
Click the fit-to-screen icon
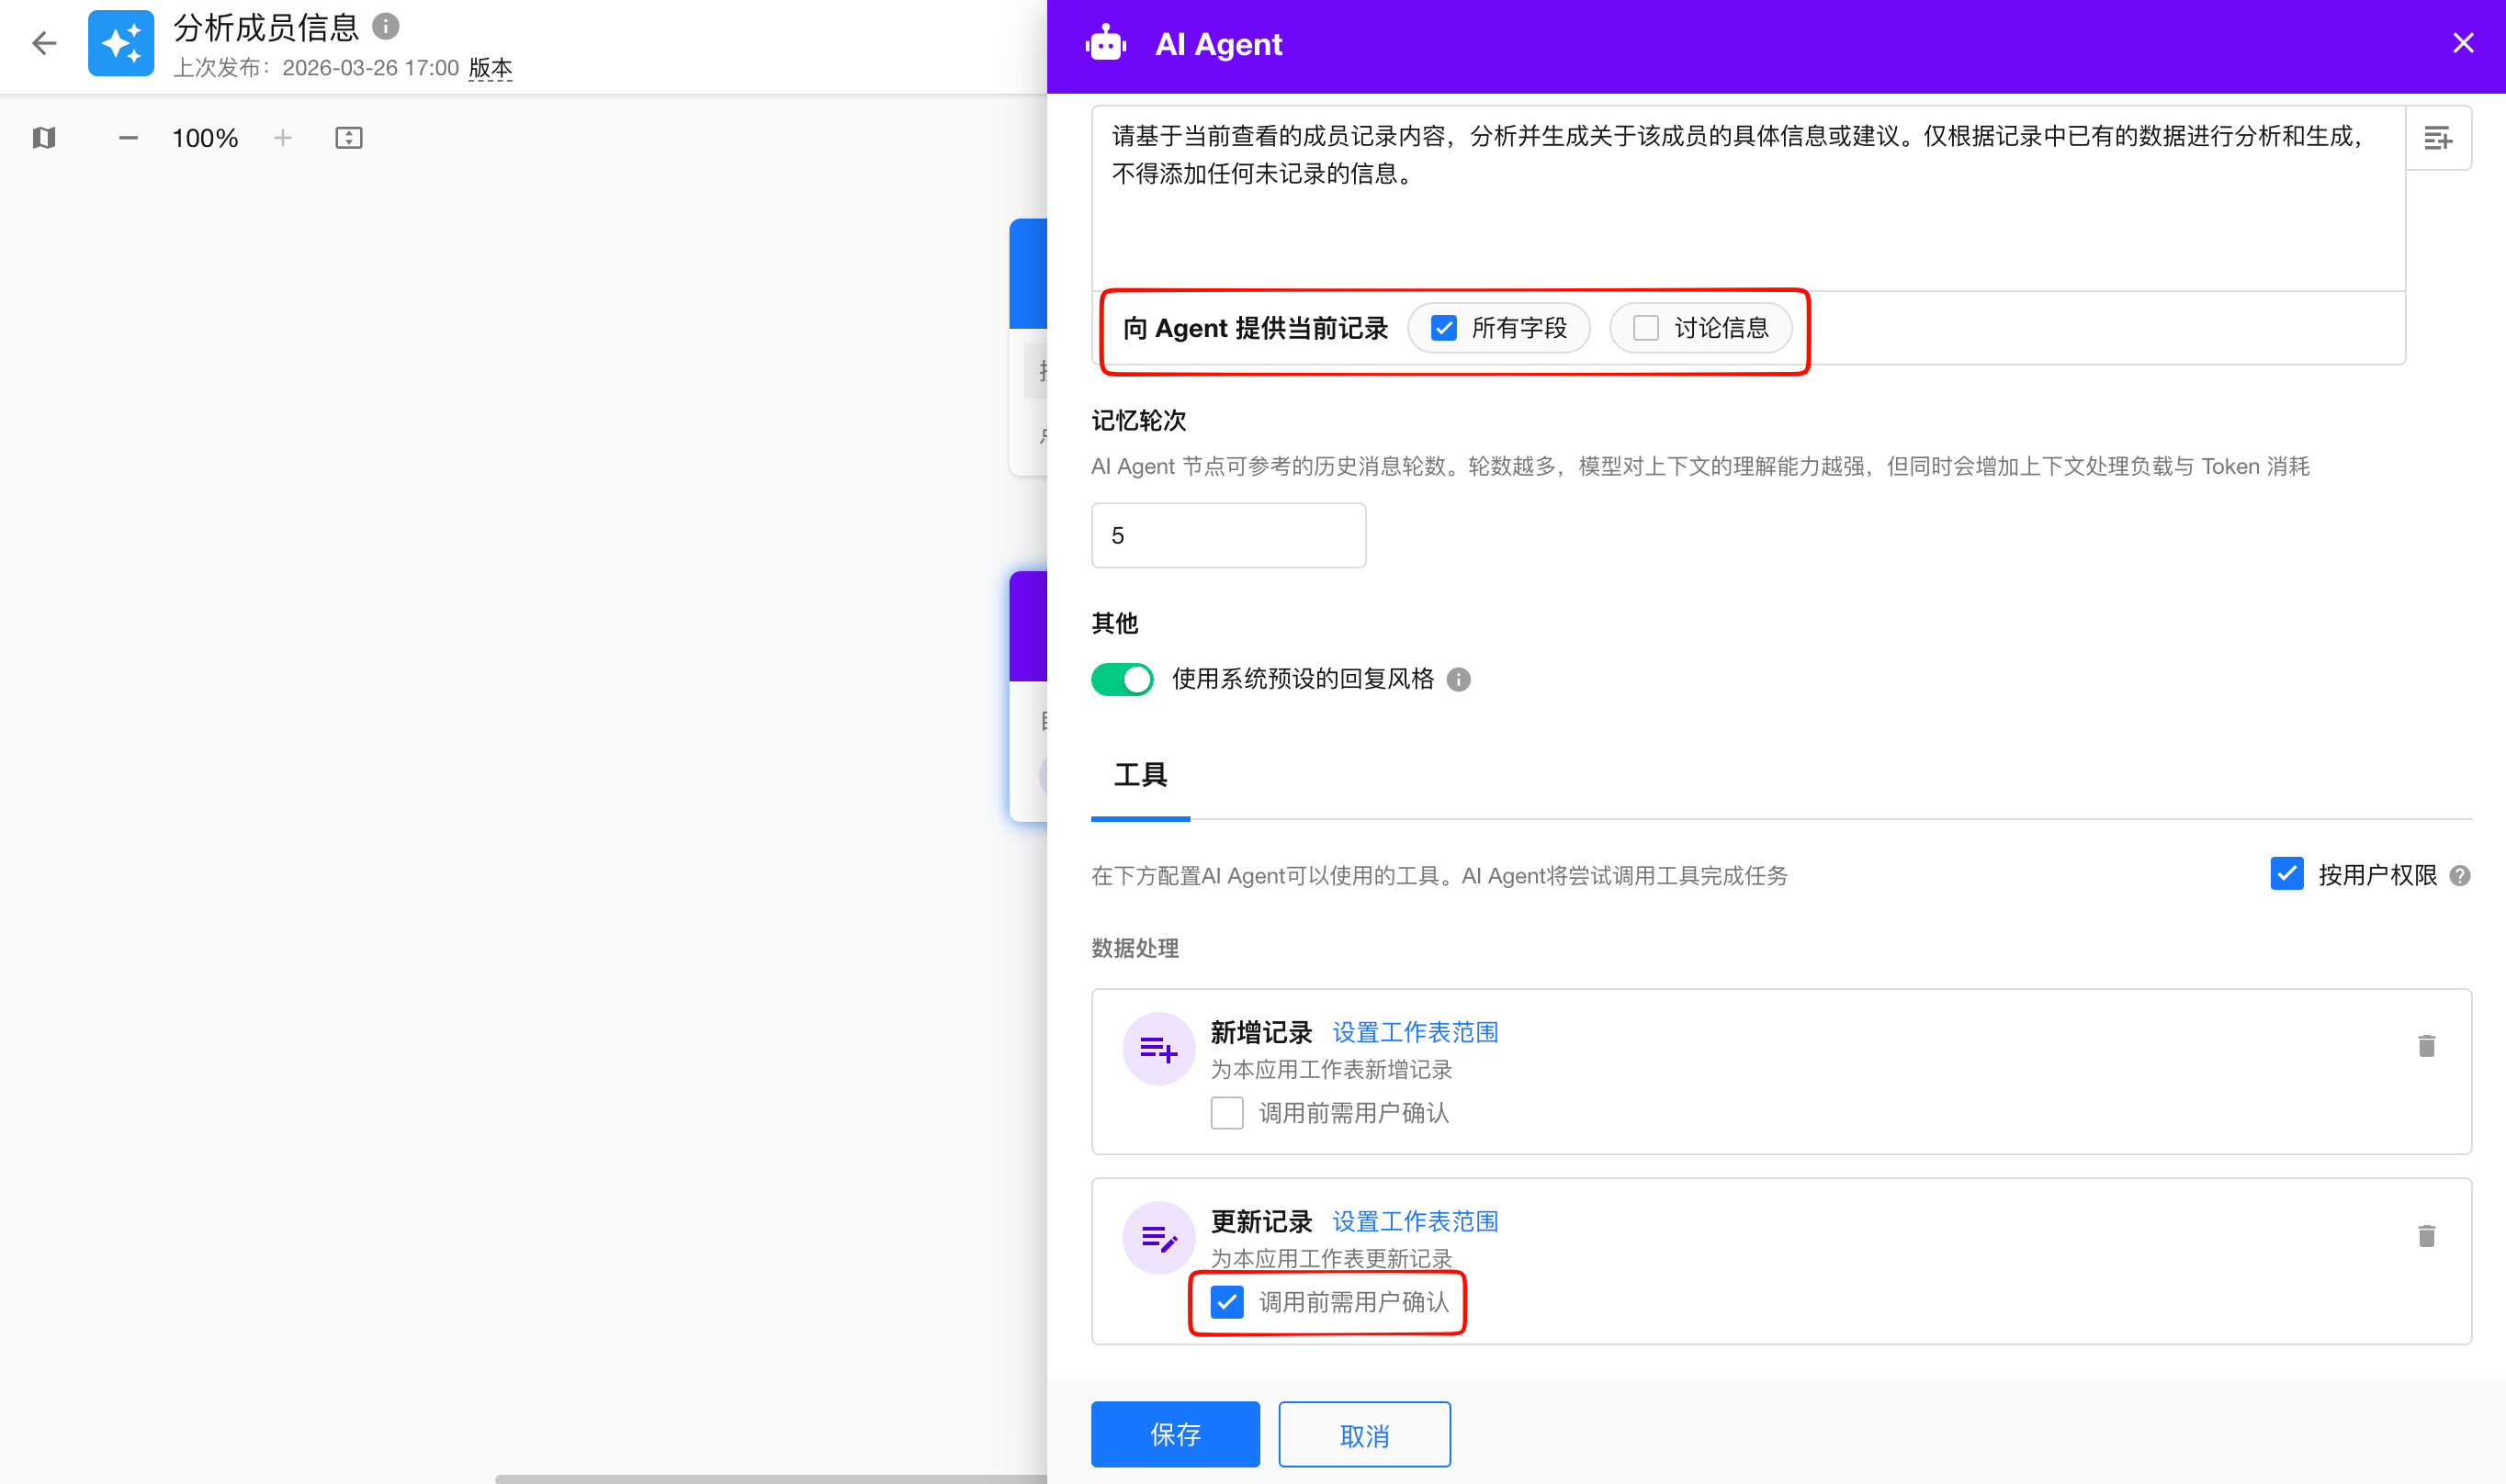tap(348, 138)
